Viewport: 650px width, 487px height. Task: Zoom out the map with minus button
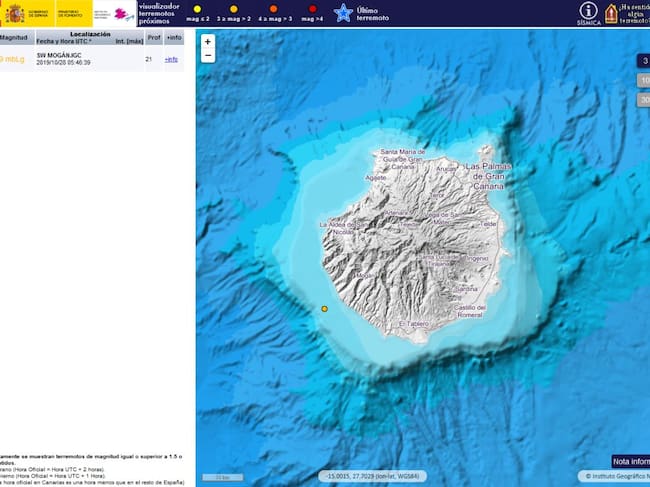coord(207,56)
